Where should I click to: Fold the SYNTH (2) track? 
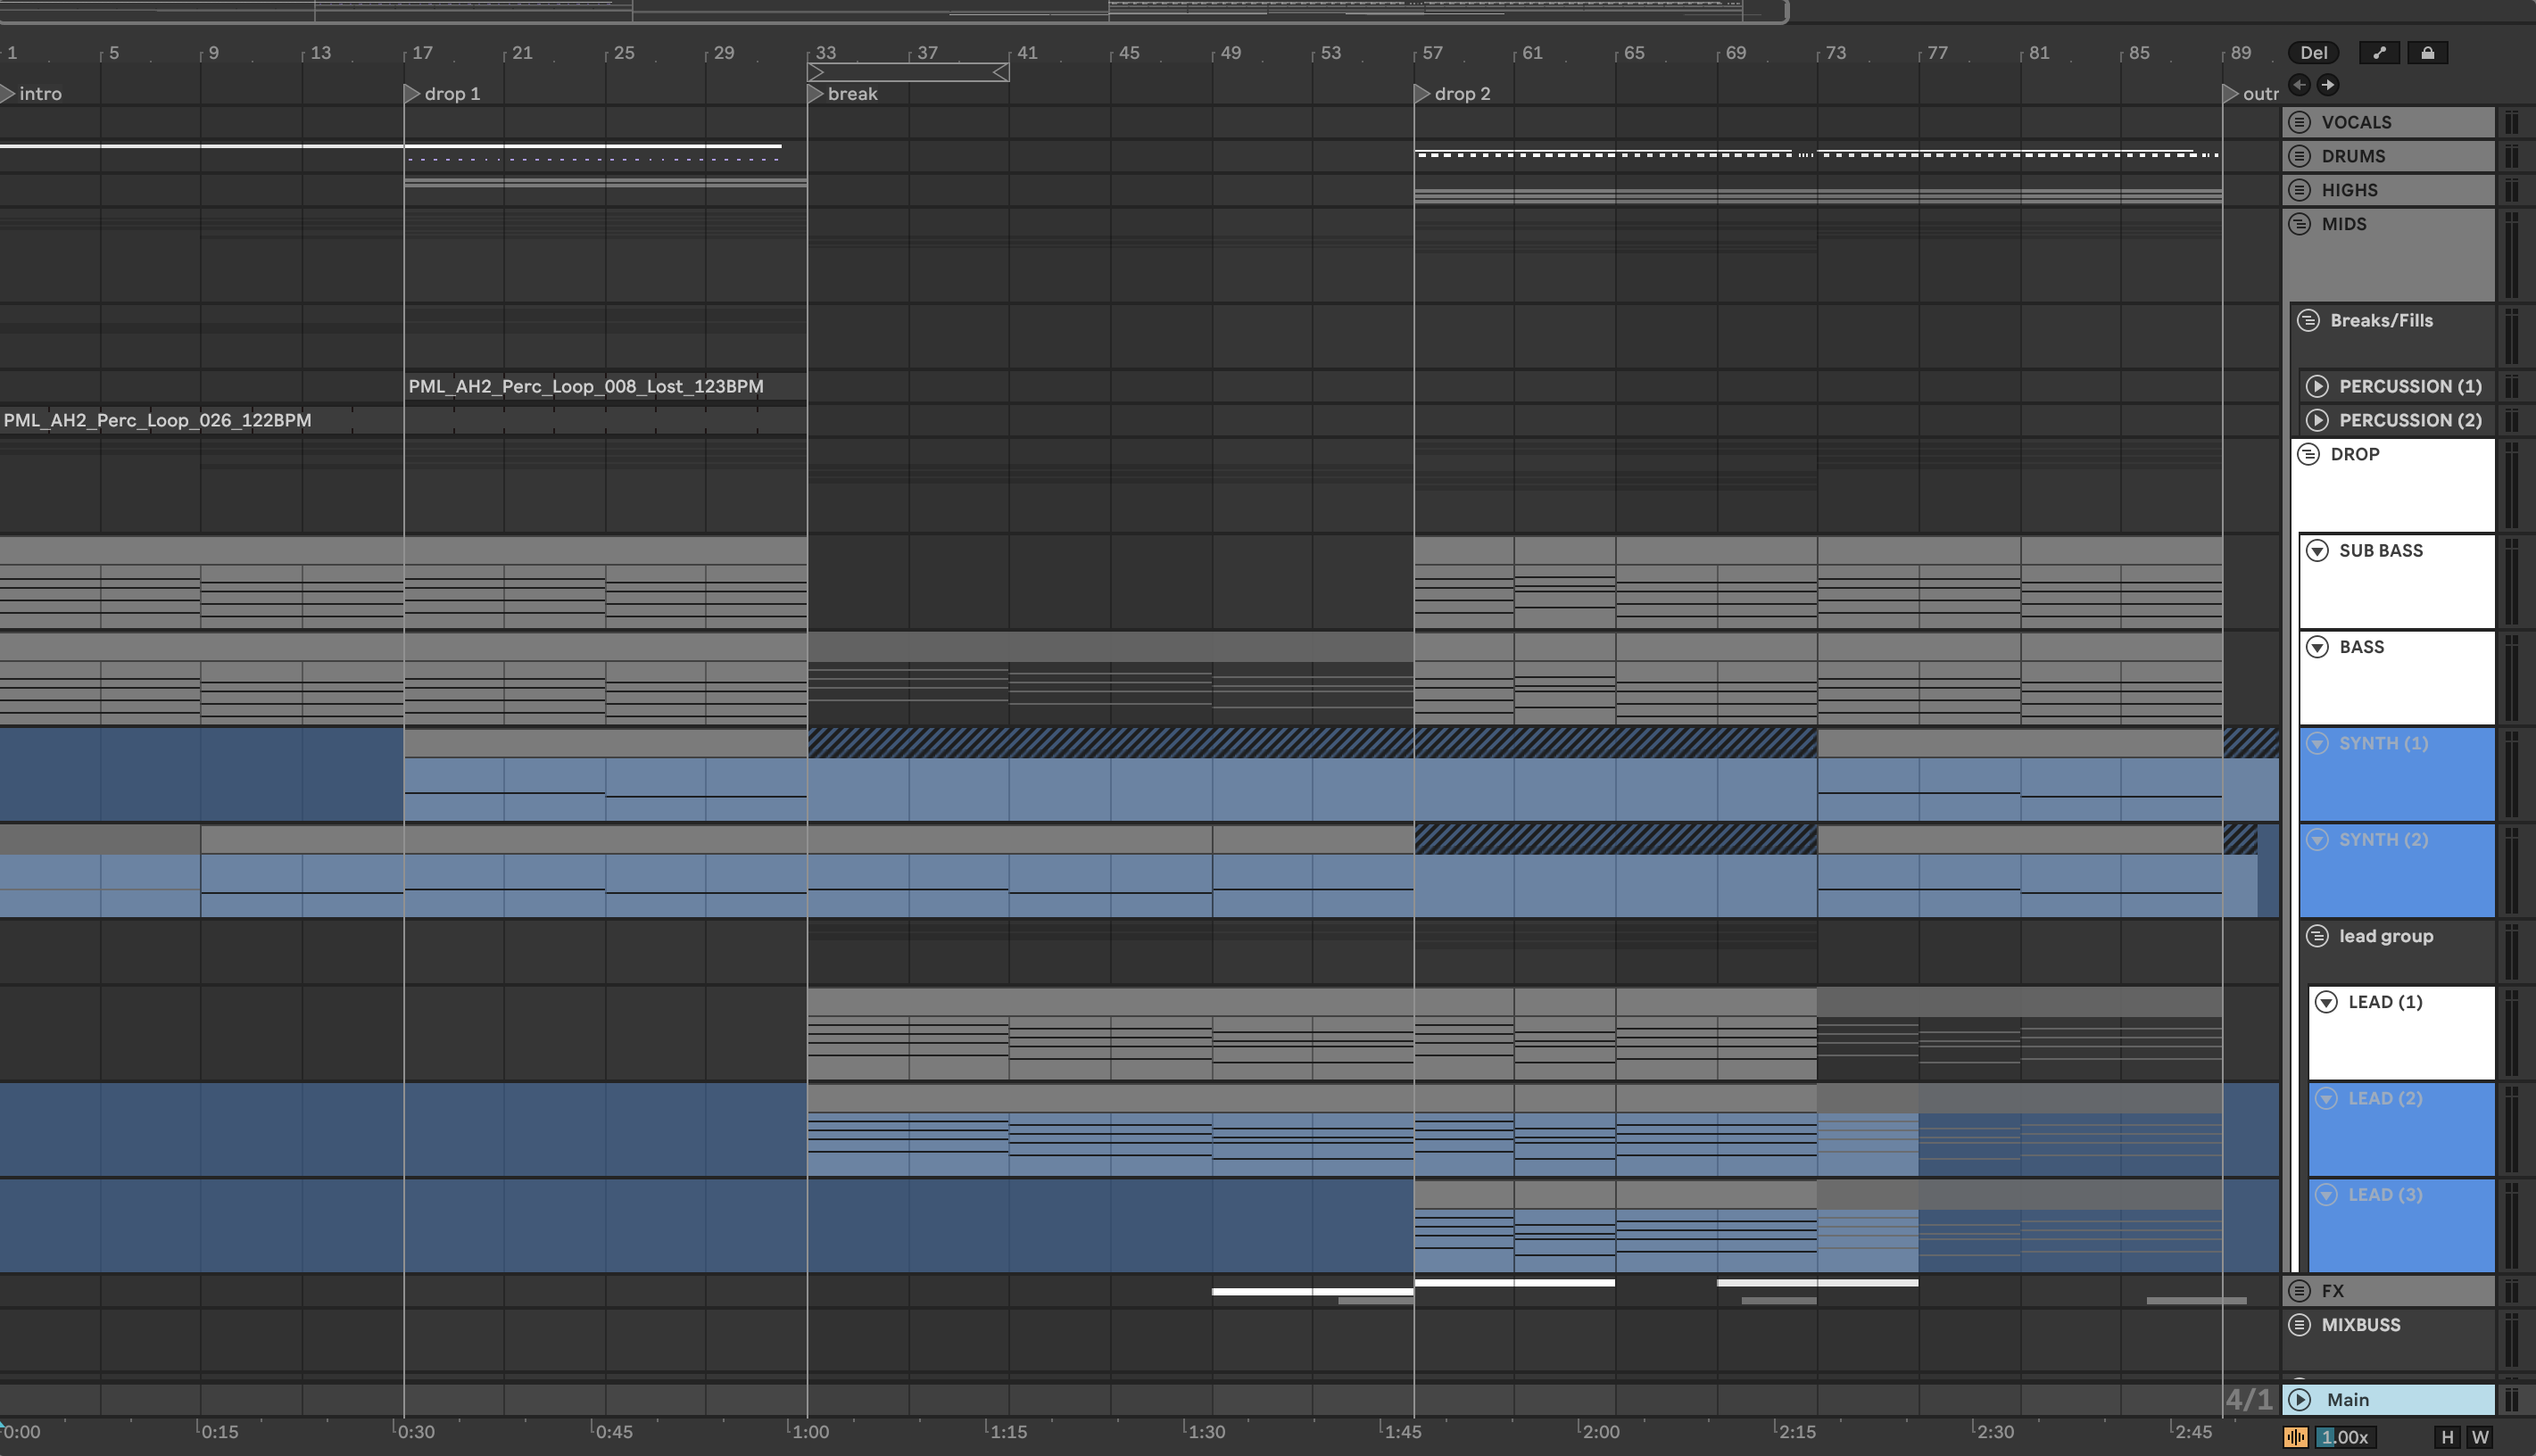click(2317, 840)
